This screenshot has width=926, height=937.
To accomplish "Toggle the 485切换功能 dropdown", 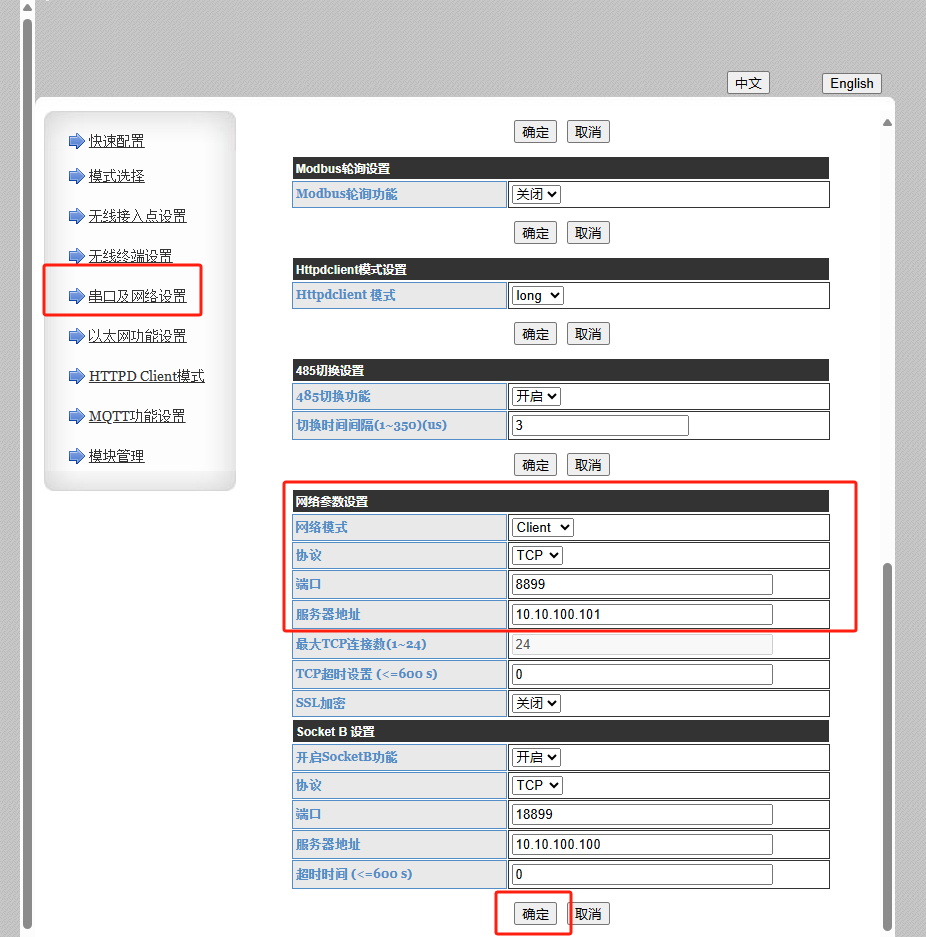I will tap(536, 396).
